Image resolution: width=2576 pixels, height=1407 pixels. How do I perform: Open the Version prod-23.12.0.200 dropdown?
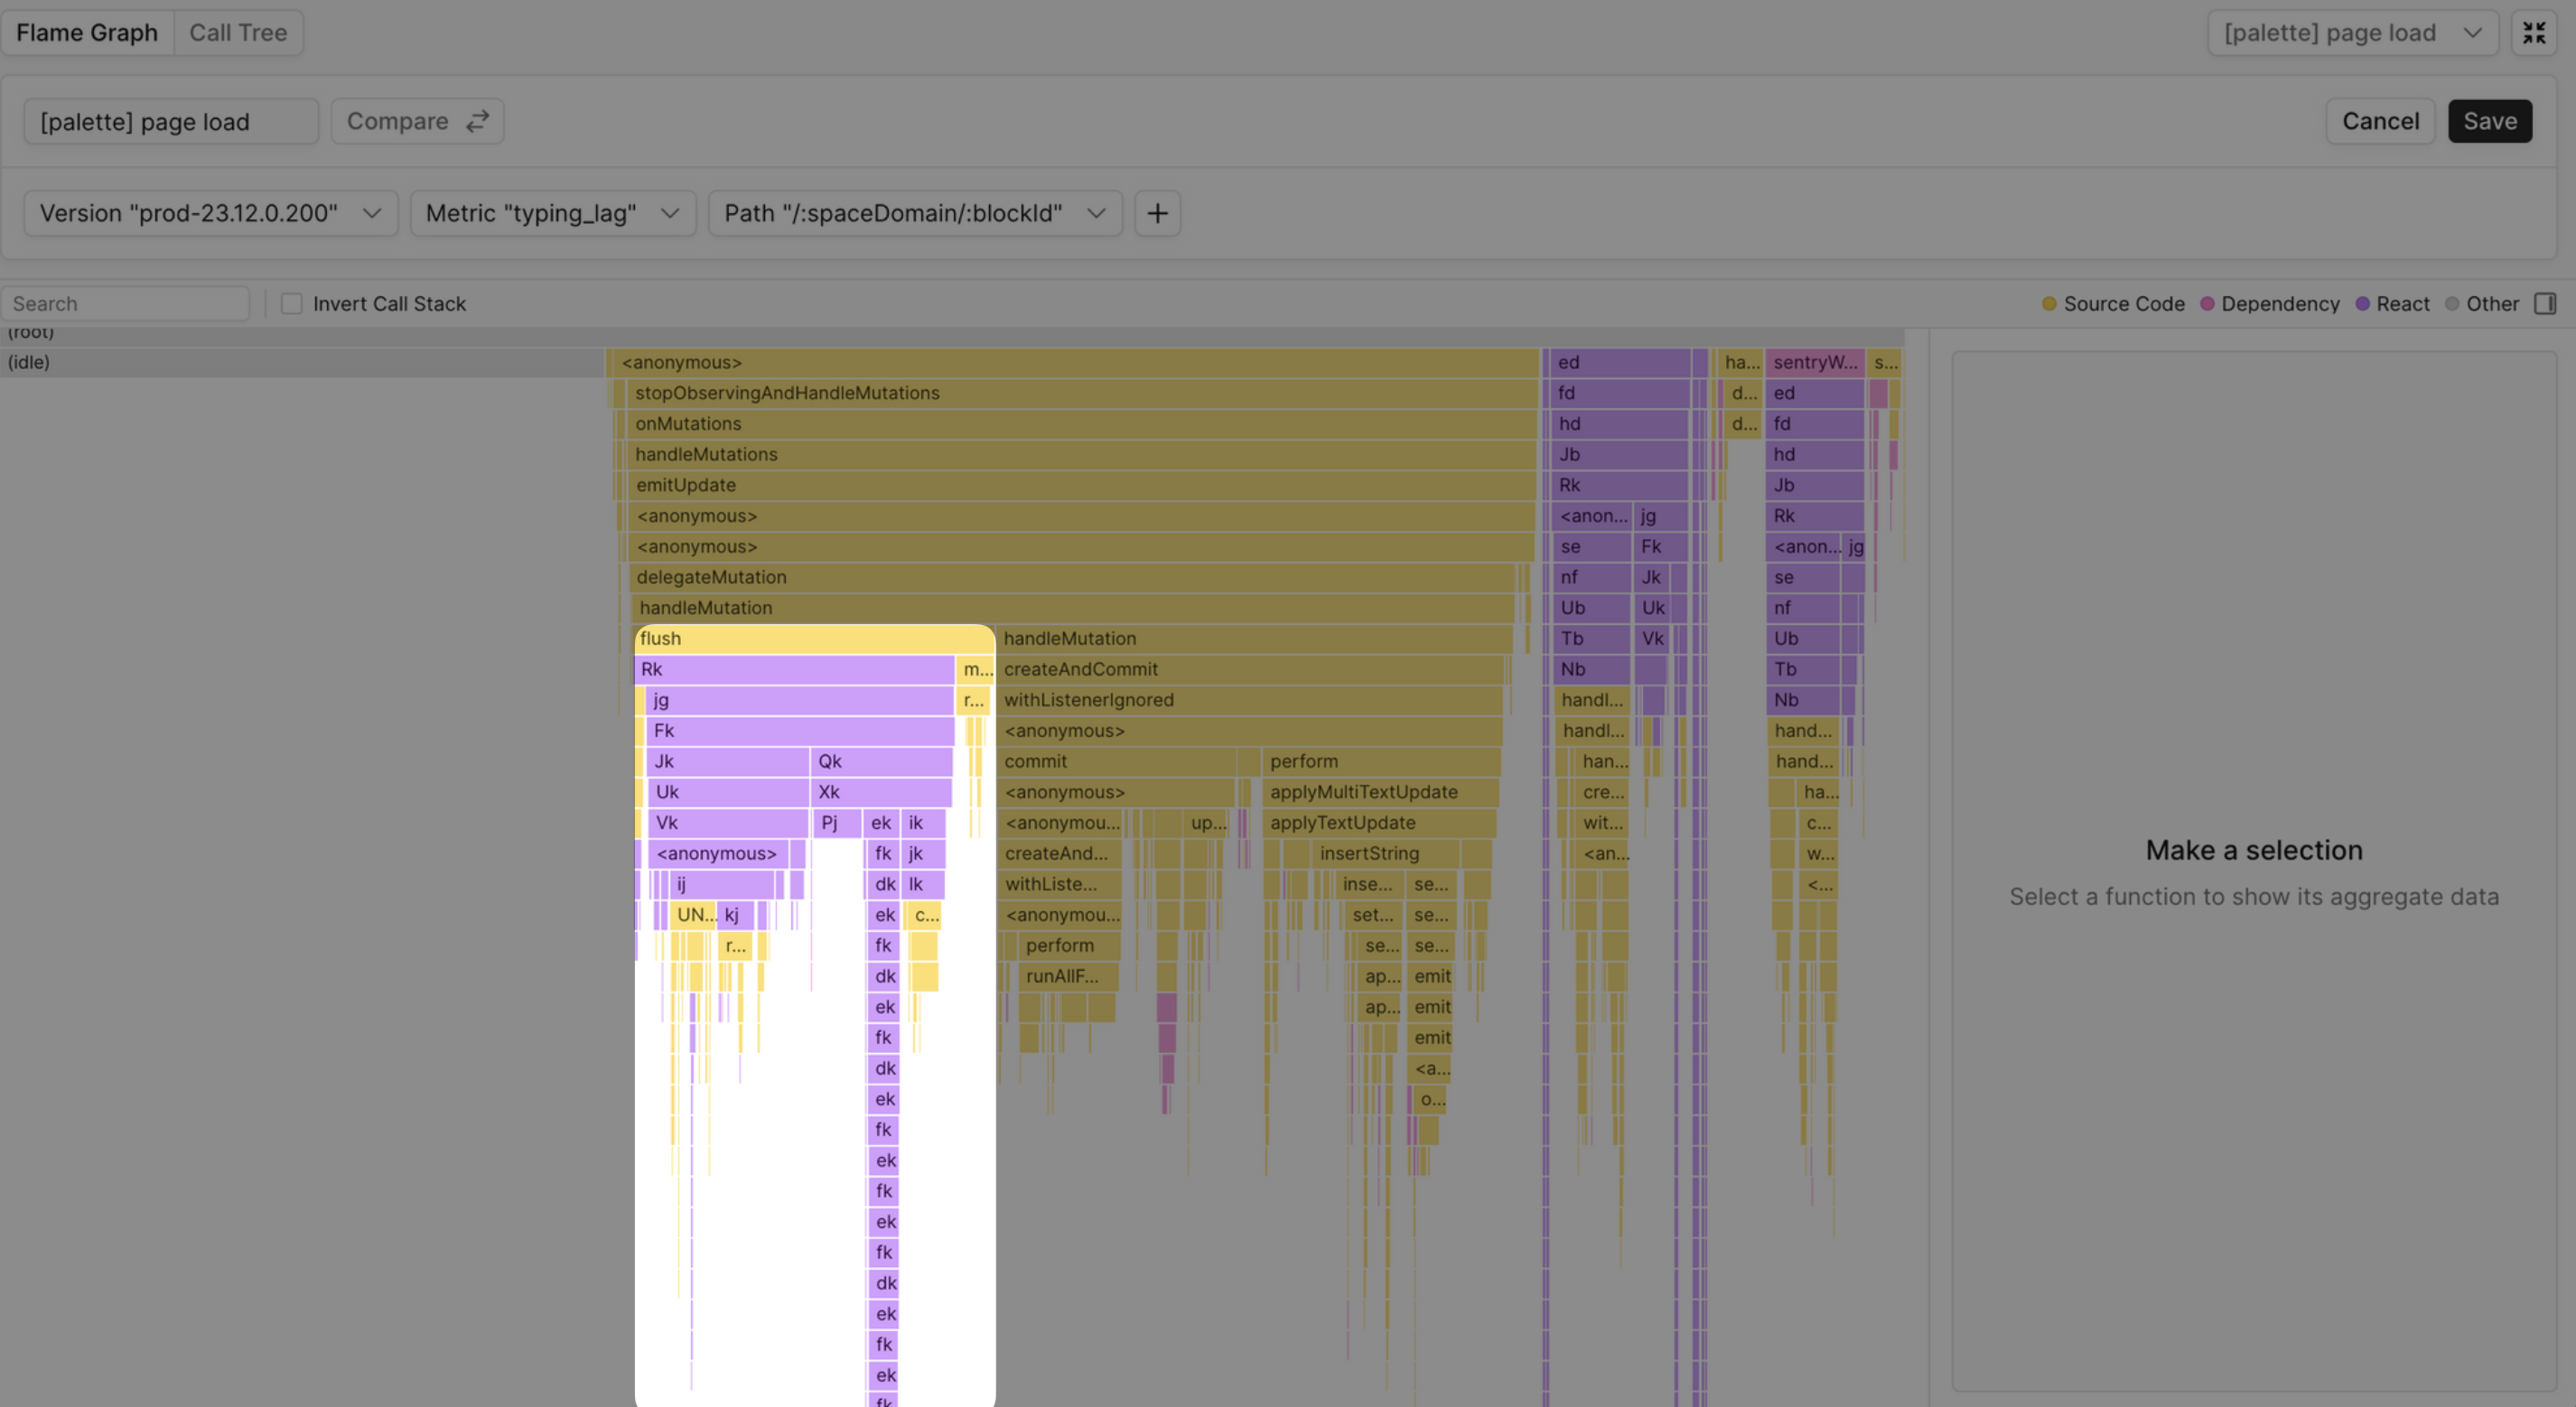click(x=211, y=213)
